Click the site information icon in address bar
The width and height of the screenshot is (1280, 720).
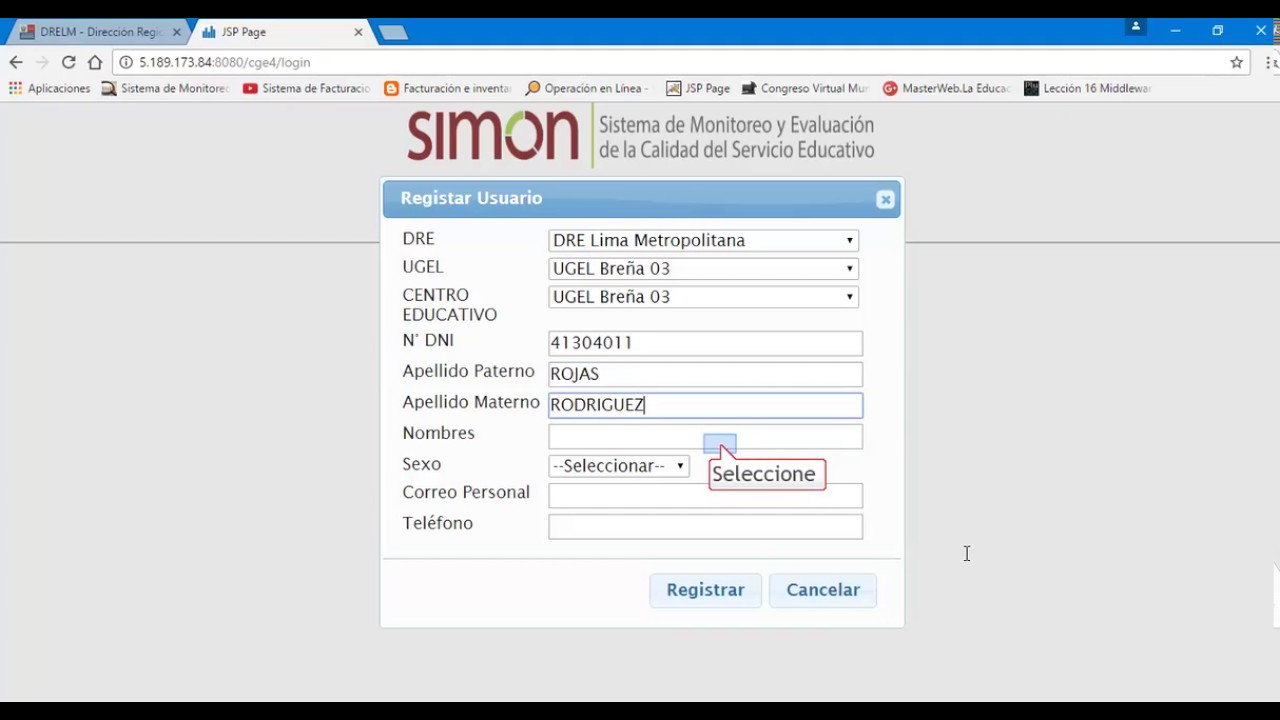point(126,62)
